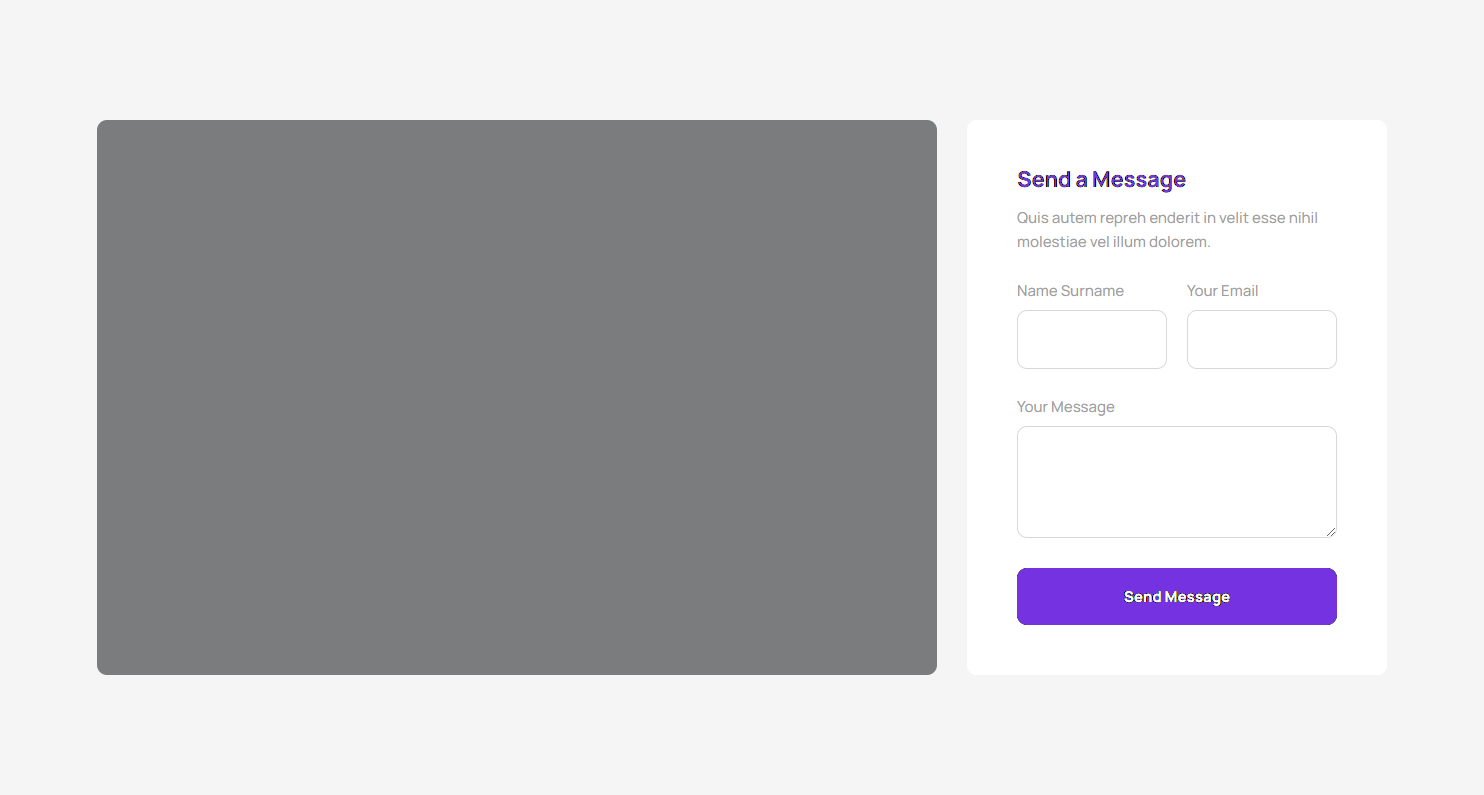Click the "Send a Message" heading
This screenshot has width=1484, height=795.
pos(1101,179)
